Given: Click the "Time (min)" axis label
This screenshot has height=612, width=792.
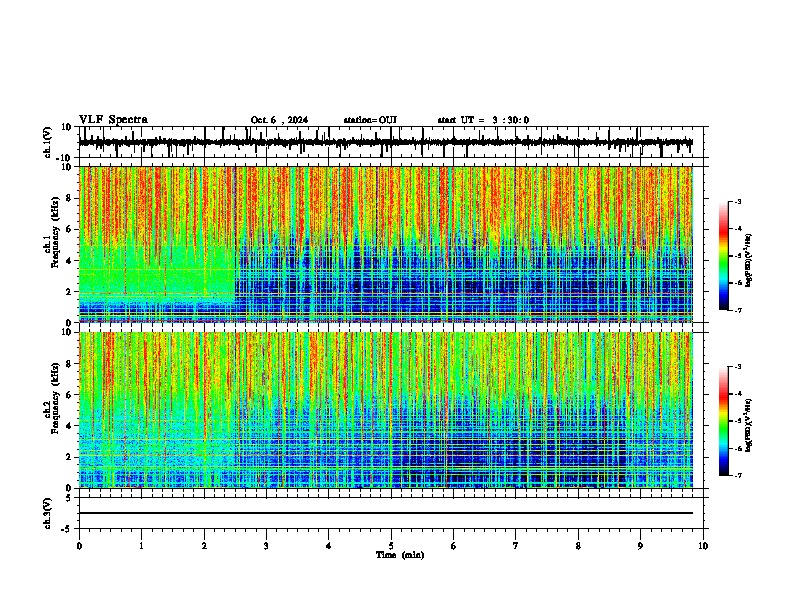Looking at the screenshot, I should click(x=400, y=555).
